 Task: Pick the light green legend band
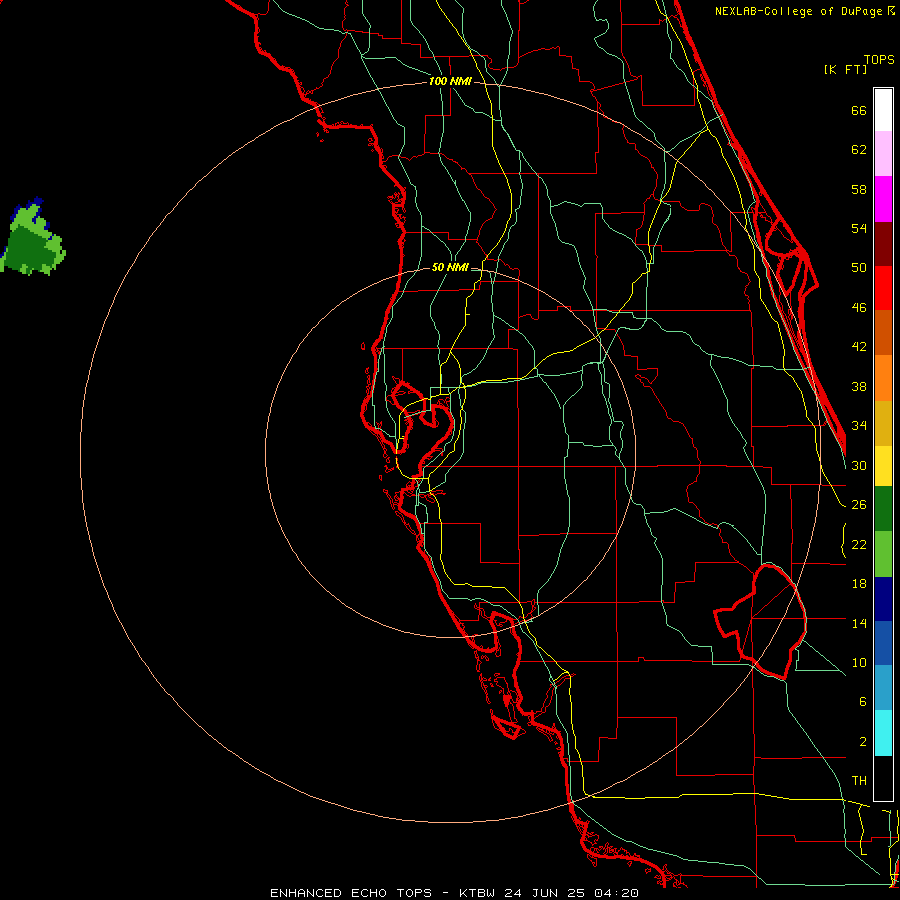pyautogui.click(x=883, y=554)
